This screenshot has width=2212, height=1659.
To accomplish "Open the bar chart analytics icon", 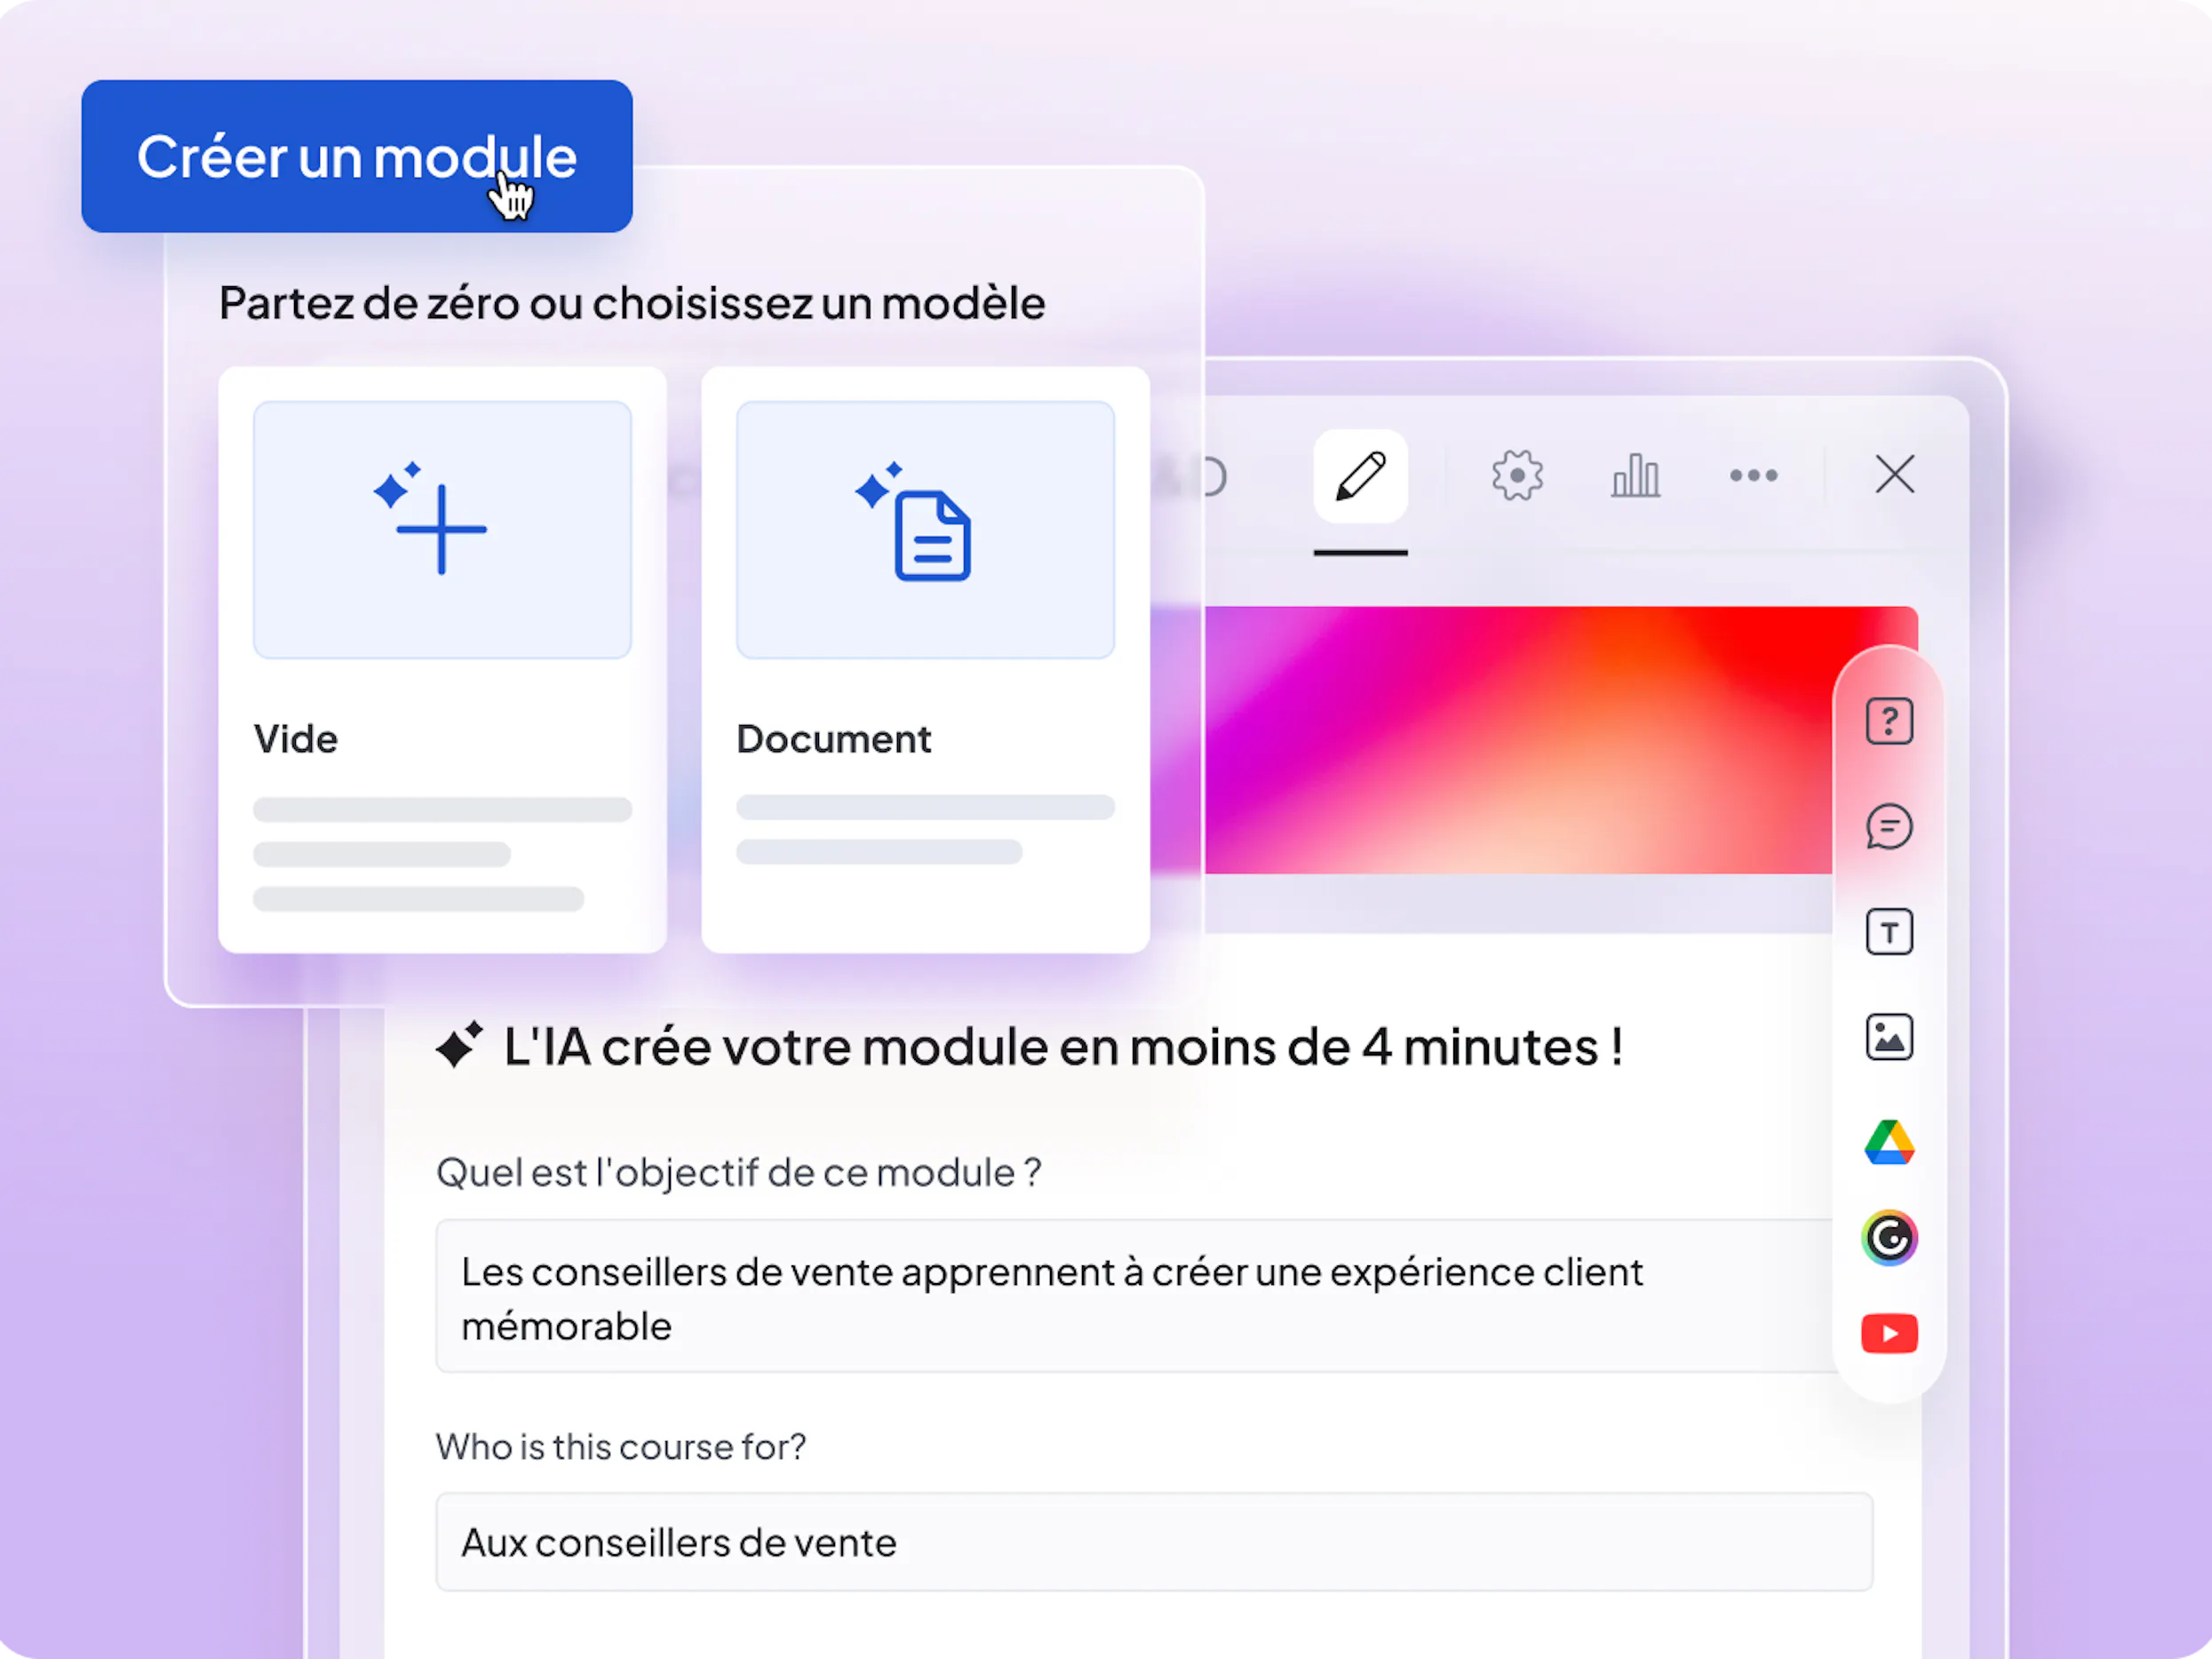I will [x=1635, y=476].
